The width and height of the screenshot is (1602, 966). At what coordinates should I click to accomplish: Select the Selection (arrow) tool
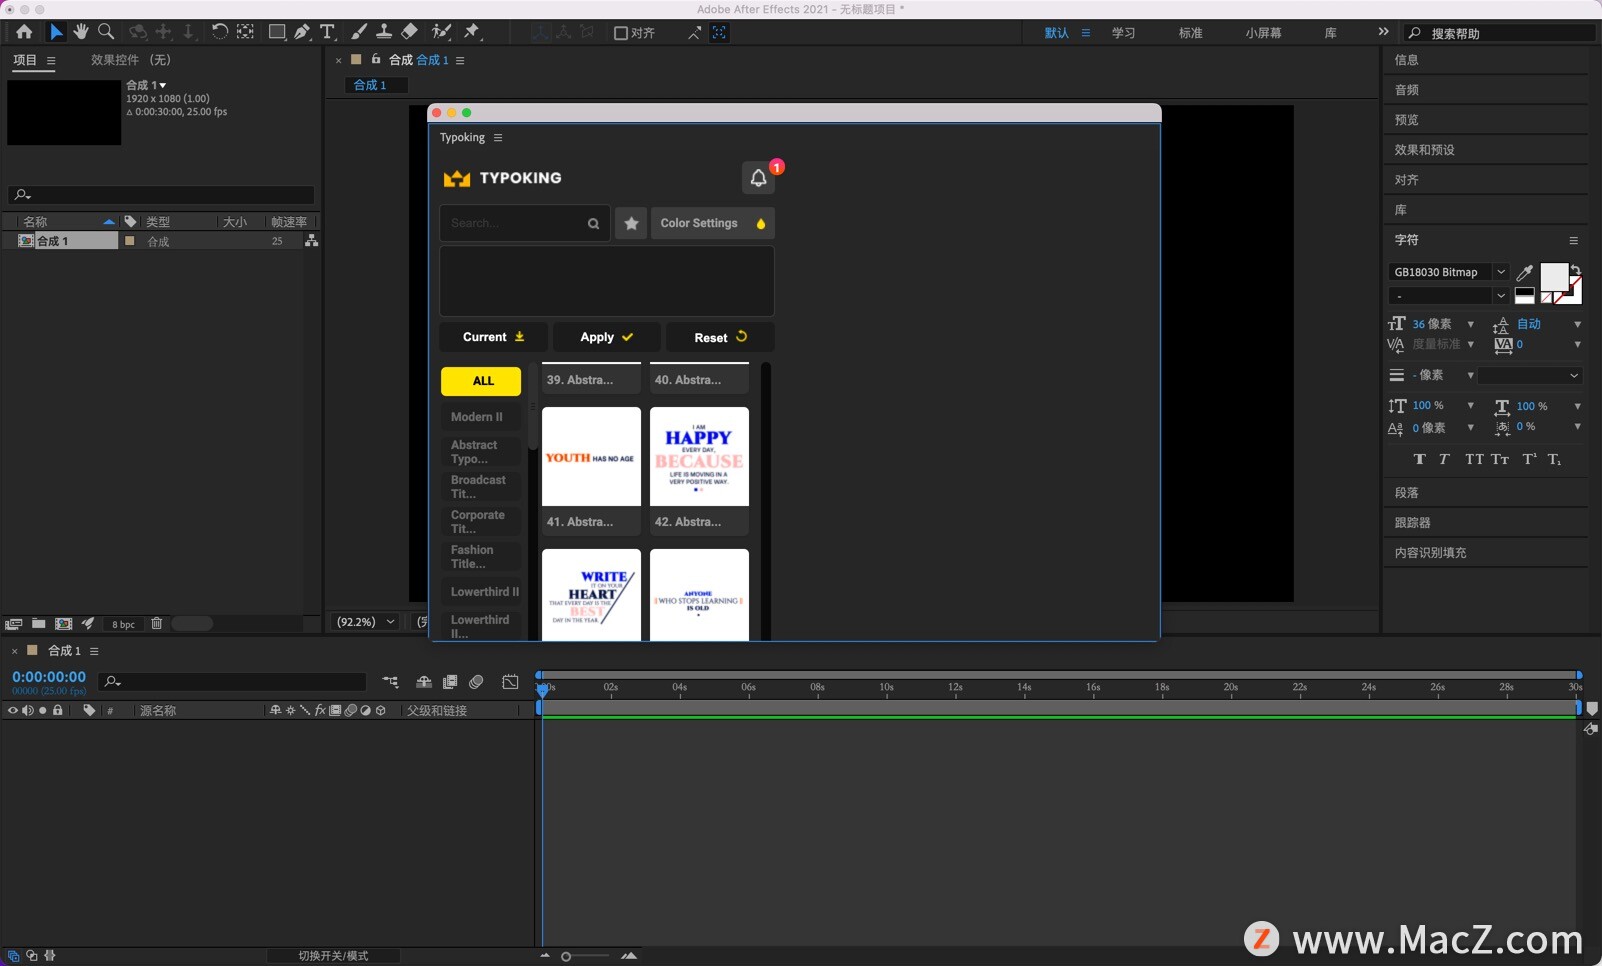click(x=56, y=32)
